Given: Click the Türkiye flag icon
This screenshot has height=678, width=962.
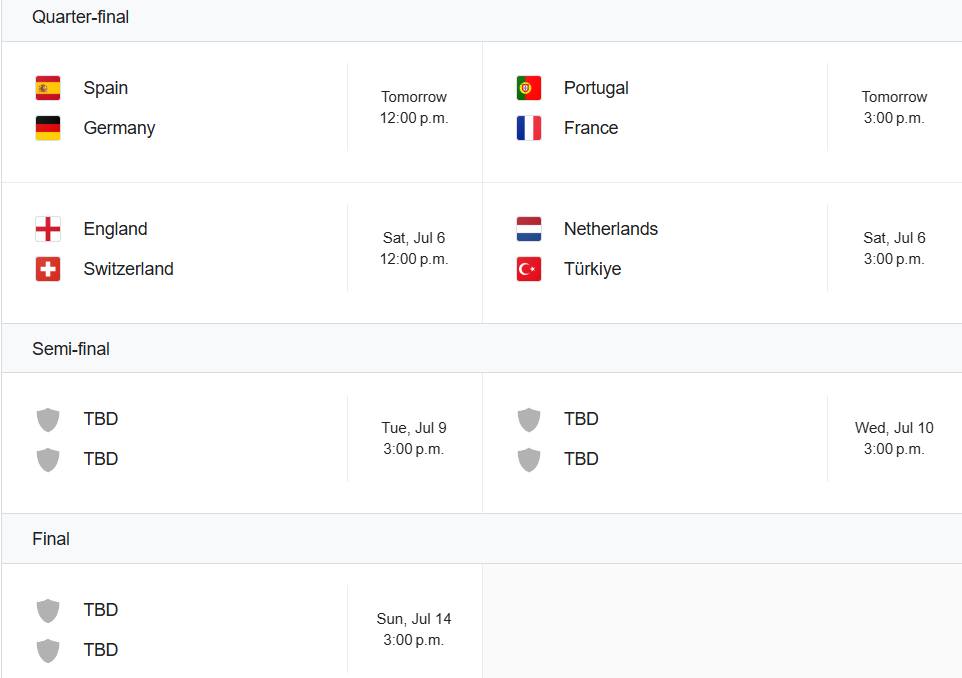Looking at the screenshot, I should tap(529, 269).
